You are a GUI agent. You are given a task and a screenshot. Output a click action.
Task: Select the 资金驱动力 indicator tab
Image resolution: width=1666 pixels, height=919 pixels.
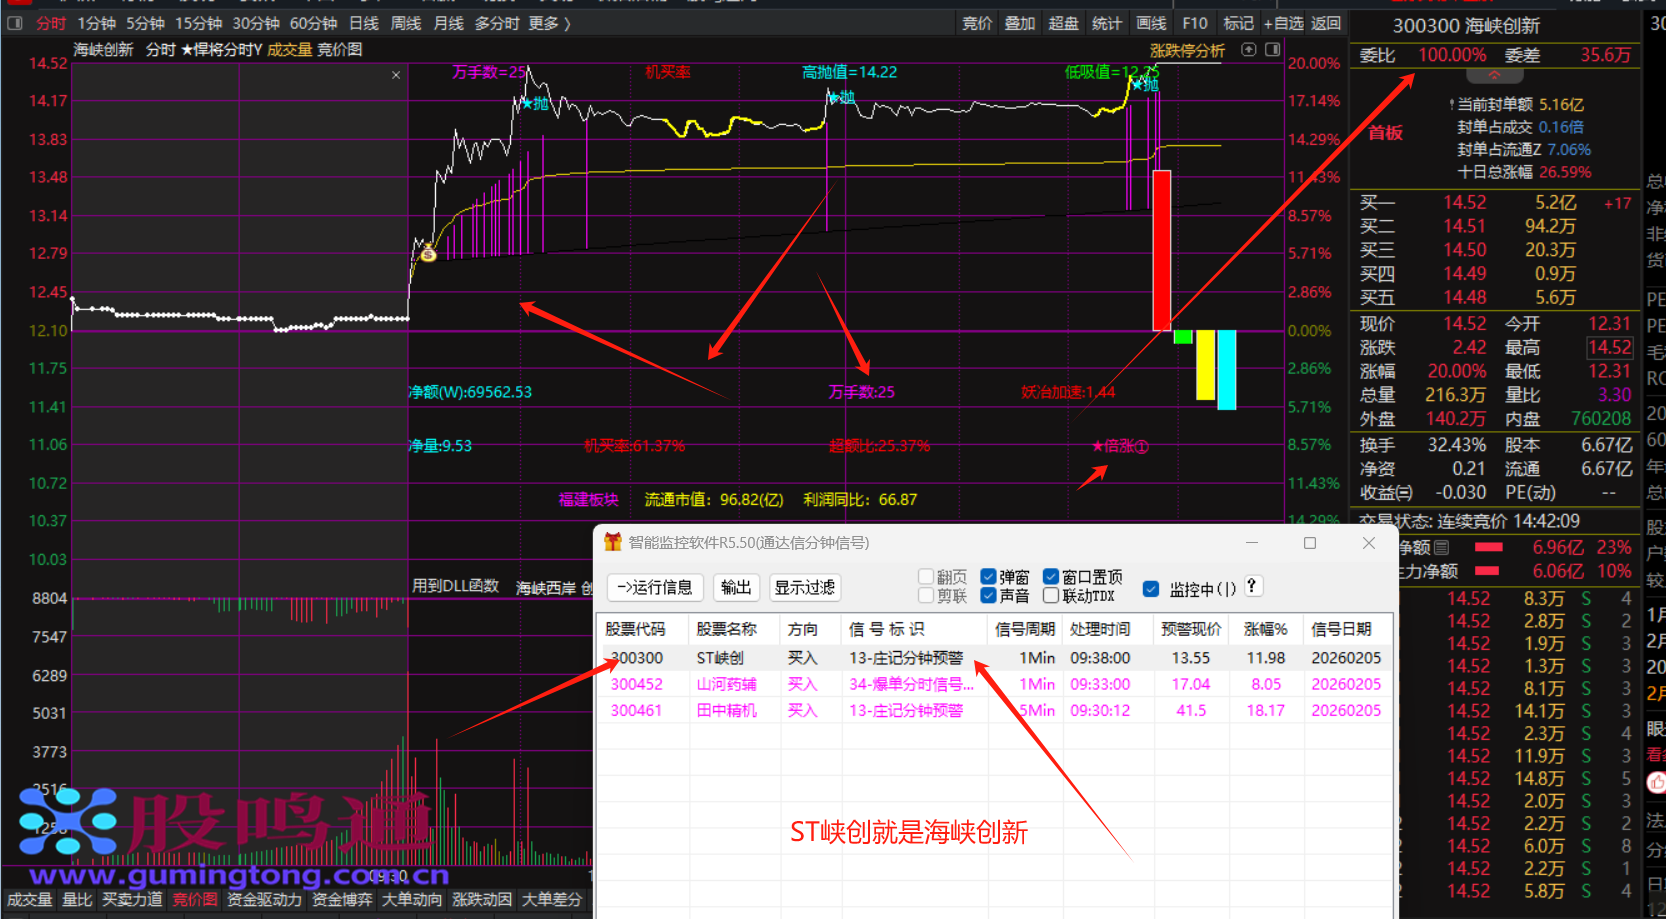(x=264, y=900)
